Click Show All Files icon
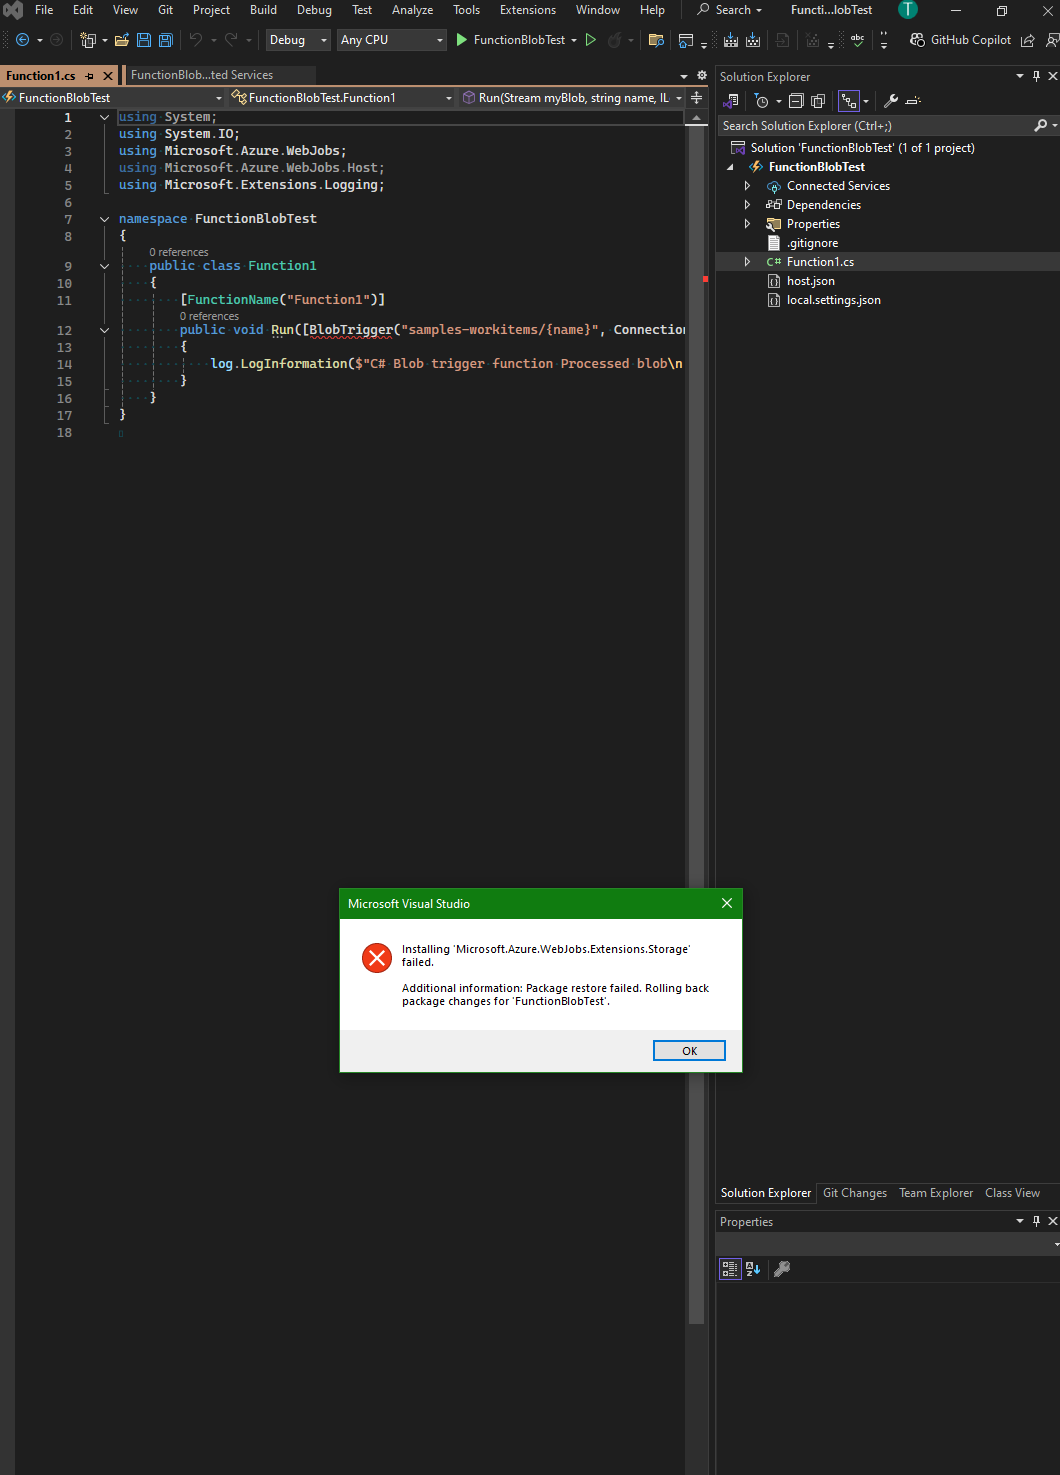1060x1475 pixels. point(818,101)
